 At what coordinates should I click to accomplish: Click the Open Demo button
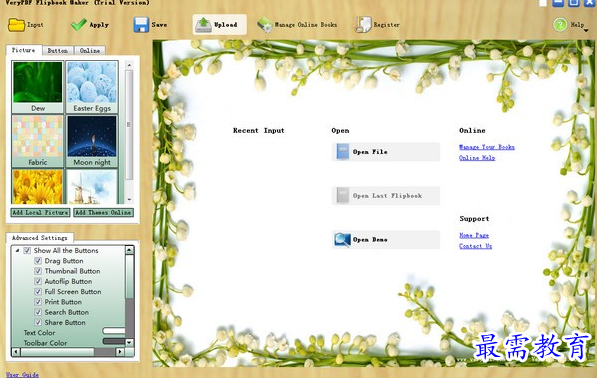click(386, 240)
